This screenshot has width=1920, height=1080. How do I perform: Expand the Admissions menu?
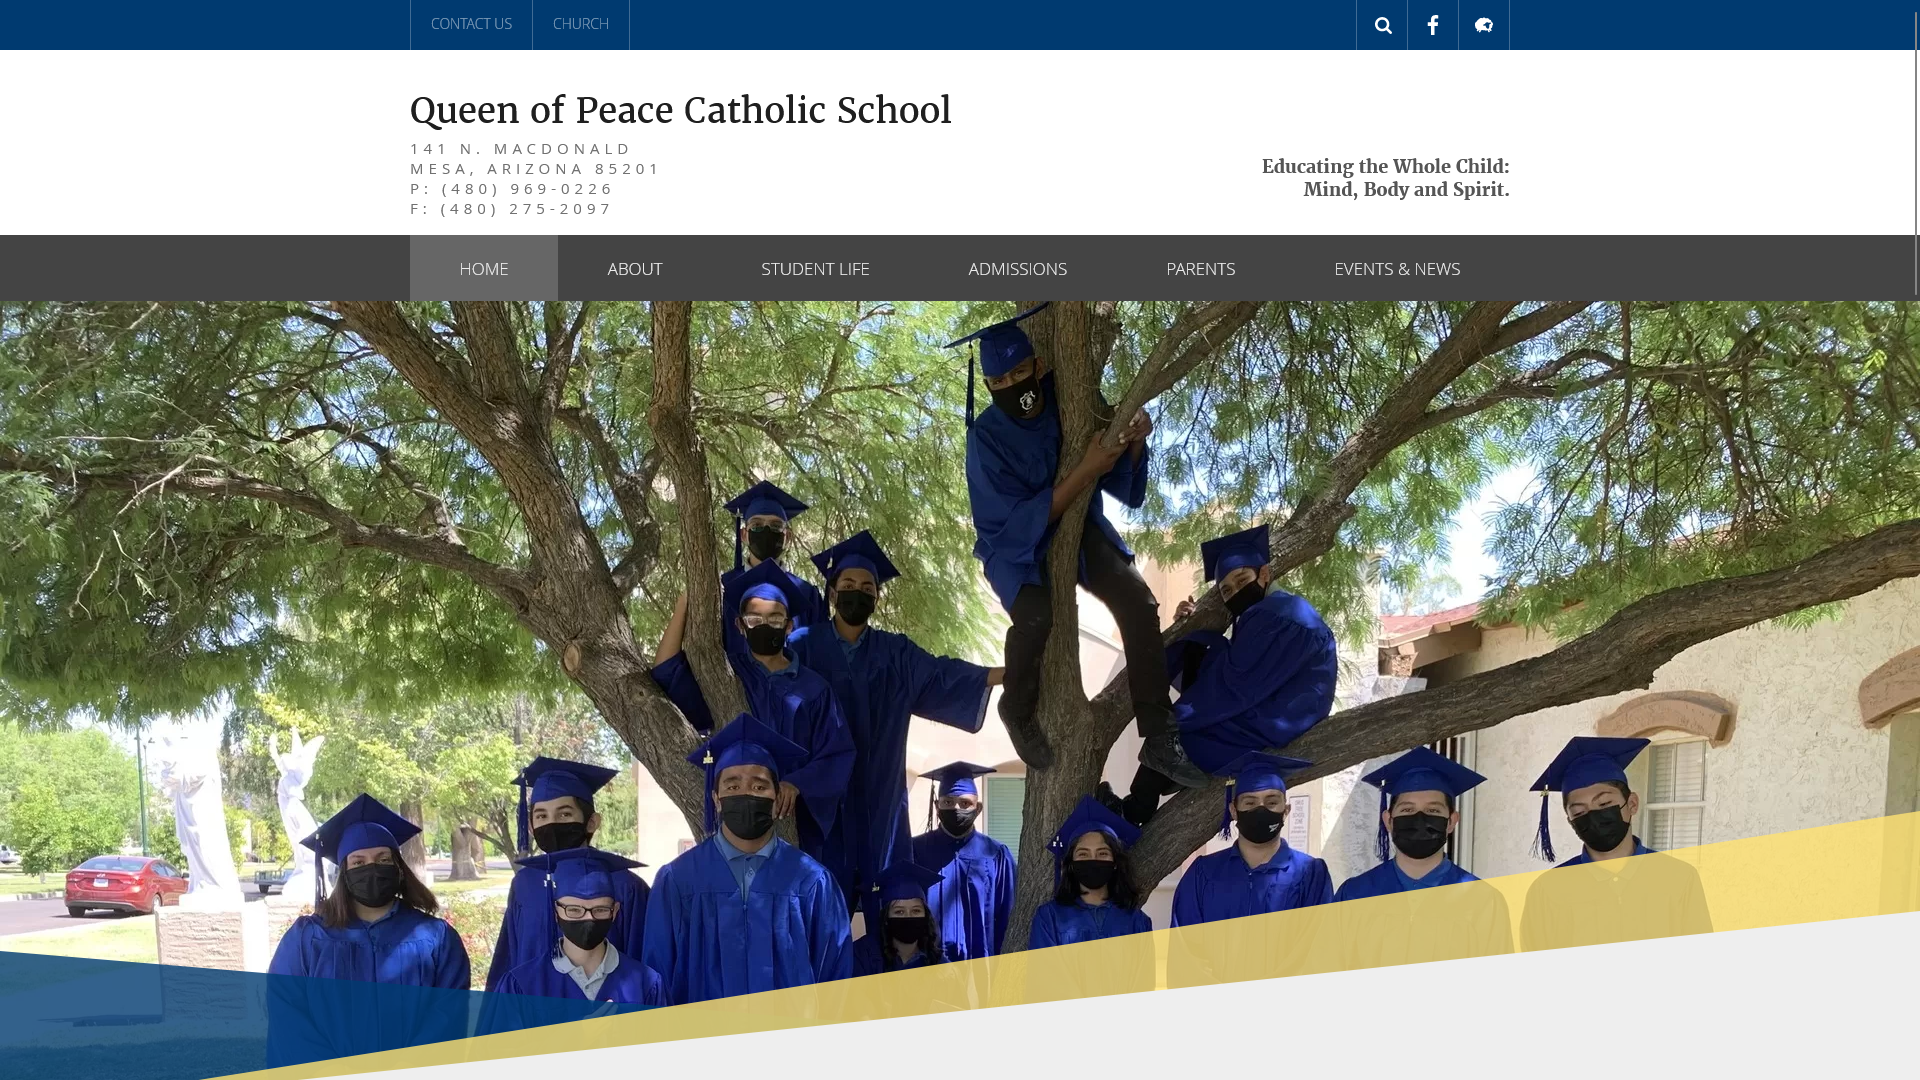1017,268
